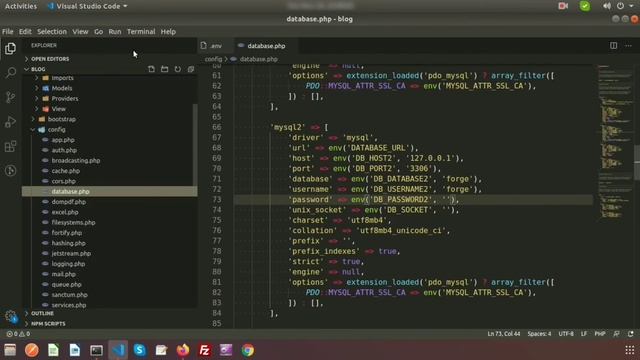Click Spaces: 4 indentation setting
Viewport: 640px width, 360px height.
[539, 334]
